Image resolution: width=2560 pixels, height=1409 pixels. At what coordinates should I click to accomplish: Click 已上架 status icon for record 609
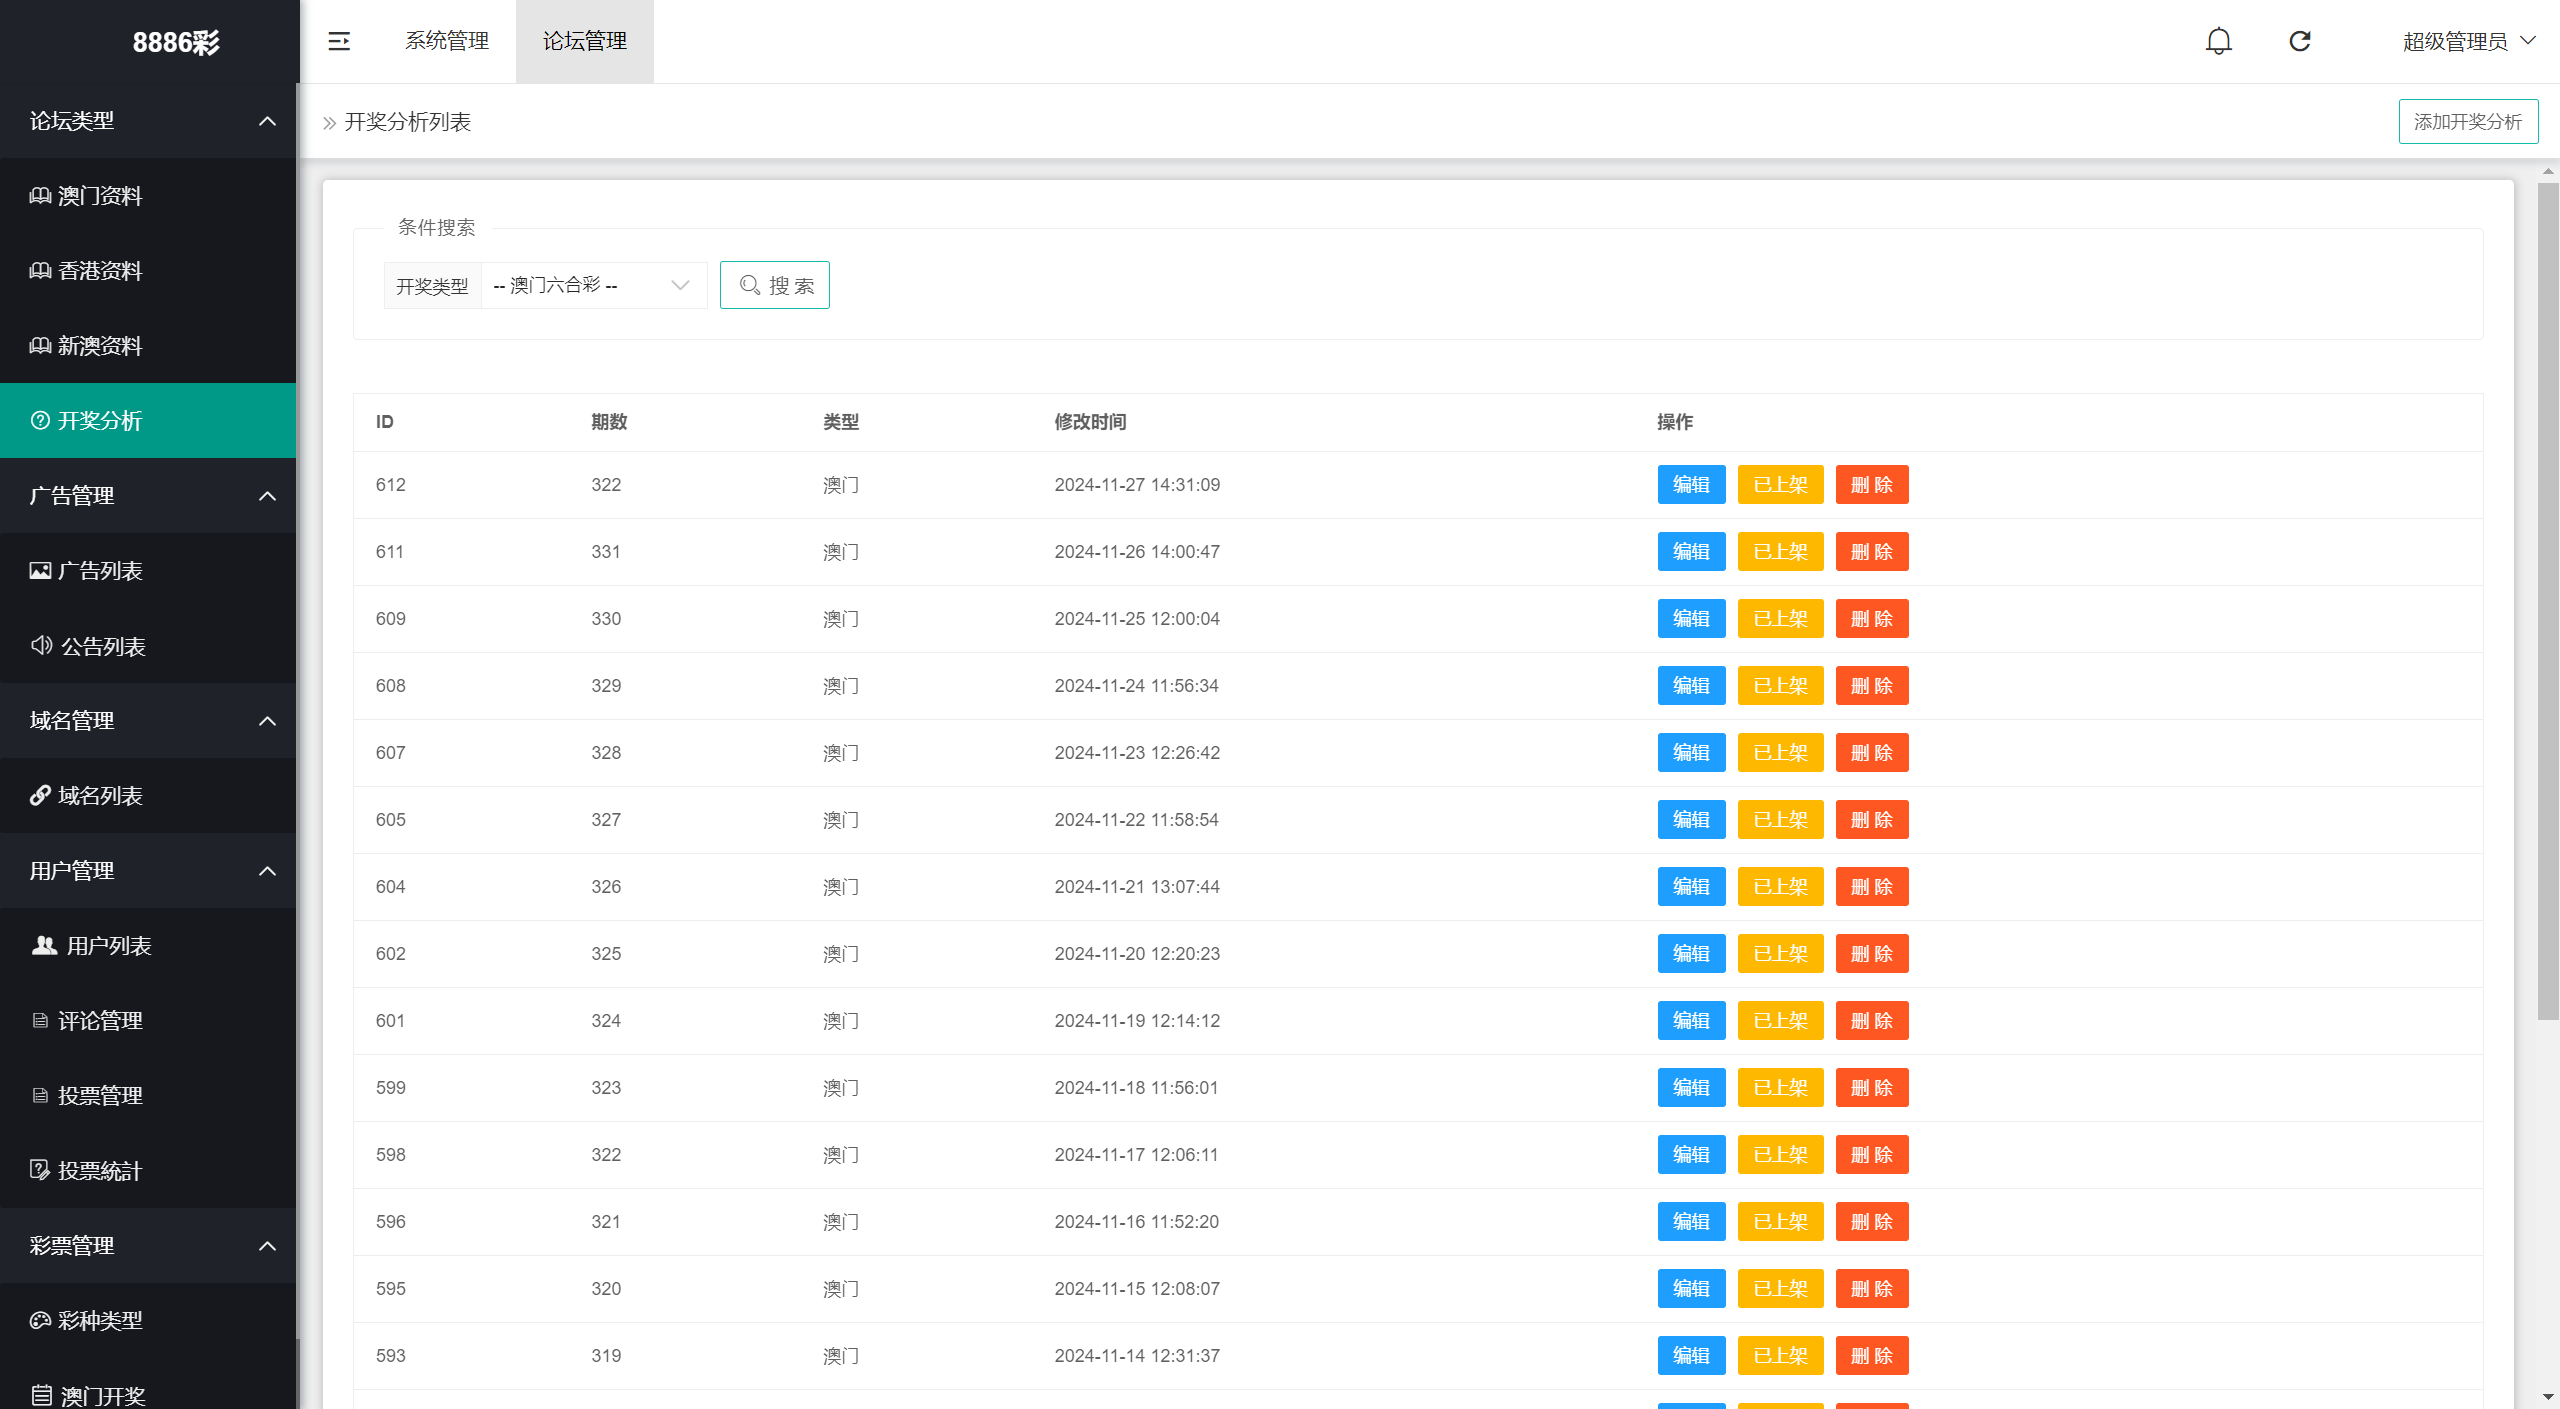pyautogui.click(x=1780, y=618)
